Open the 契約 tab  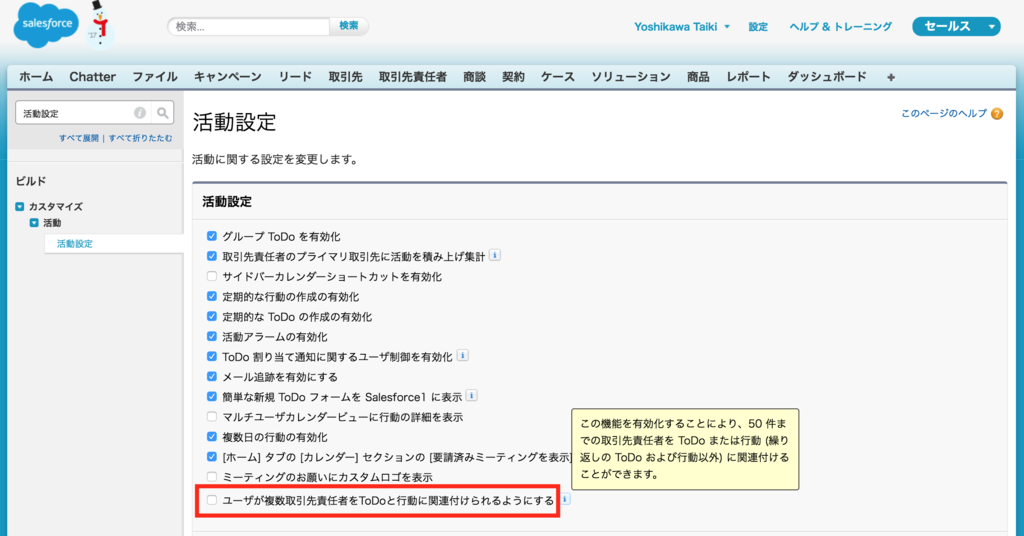[513, 77]
